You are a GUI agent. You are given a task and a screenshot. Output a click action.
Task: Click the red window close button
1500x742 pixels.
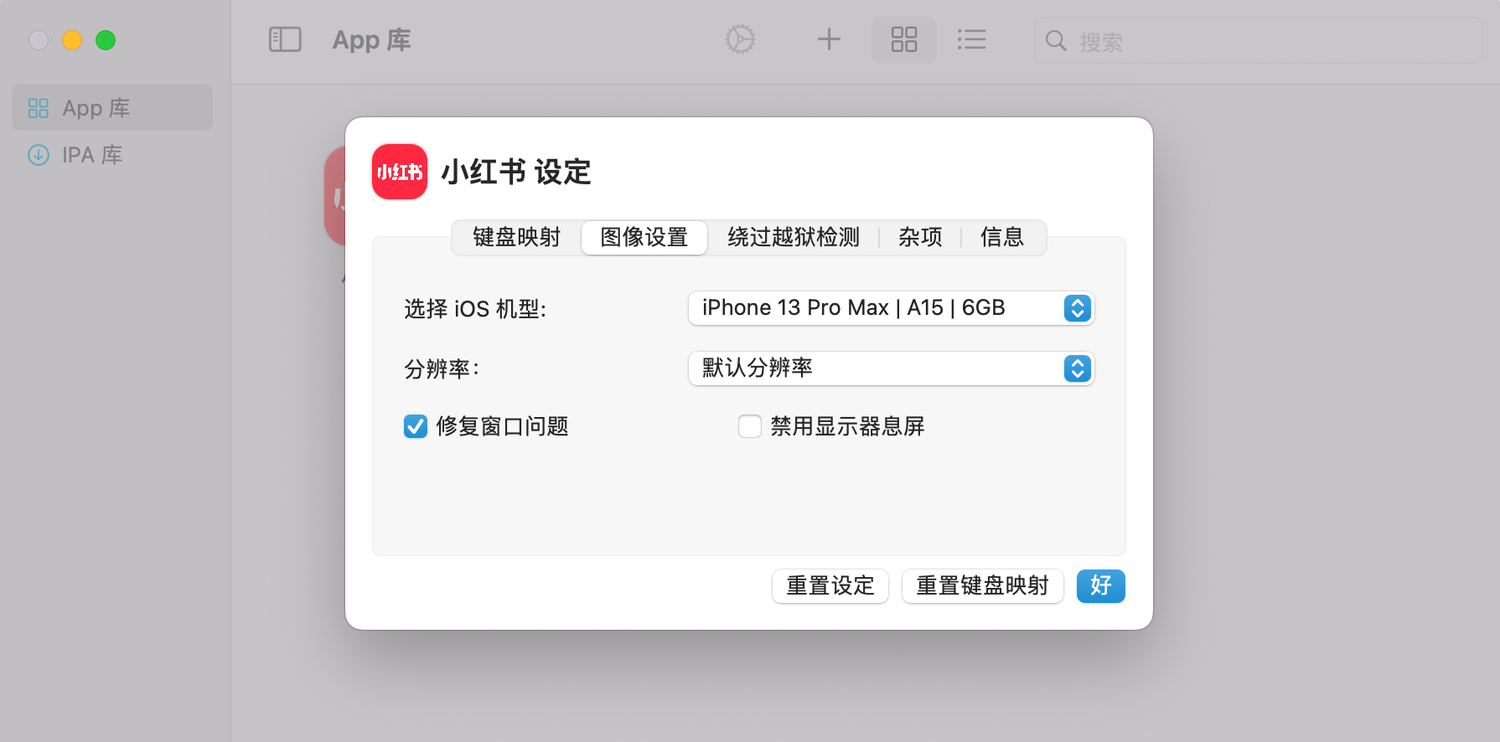pyautogui.click(x=38, y=41)
